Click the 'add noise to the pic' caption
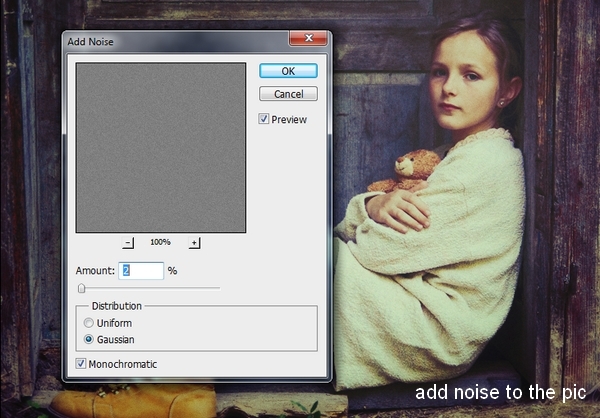Viewport: 600px width, 418px height. tap(500, 392)
